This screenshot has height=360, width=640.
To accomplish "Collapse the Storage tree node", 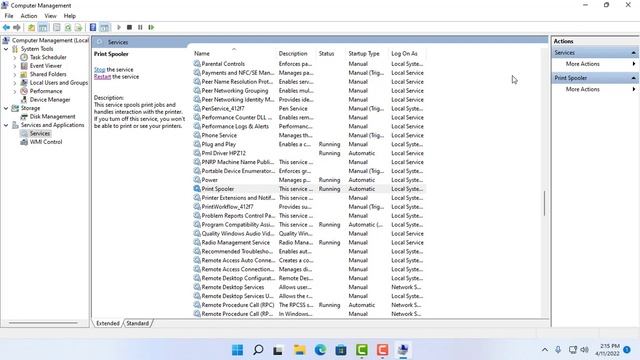I will (6, 108).
